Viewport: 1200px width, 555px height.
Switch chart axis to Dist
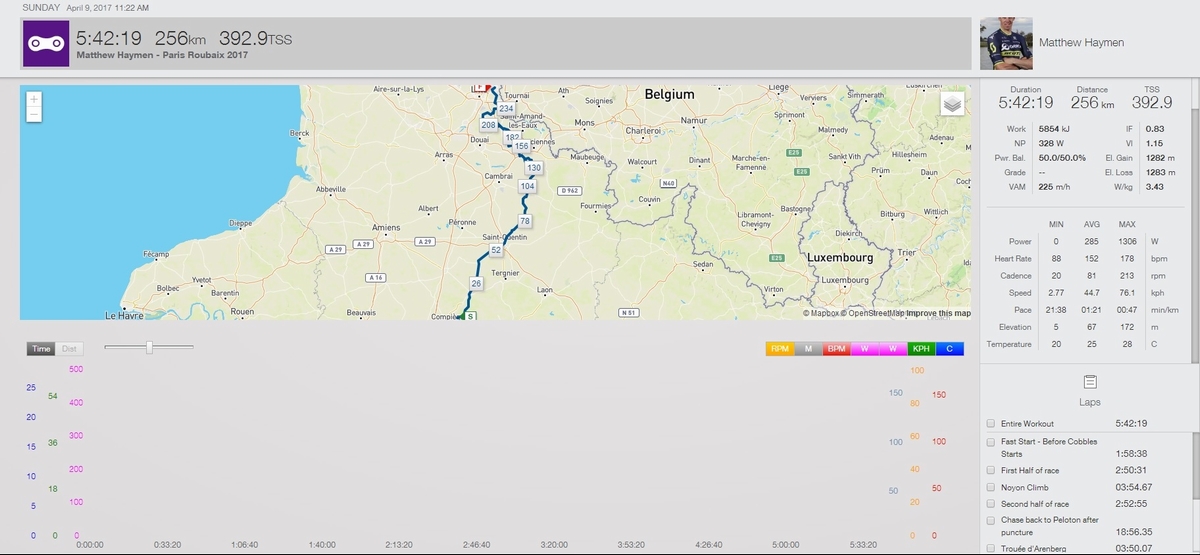pyautogui.click(x=69, y=349)
